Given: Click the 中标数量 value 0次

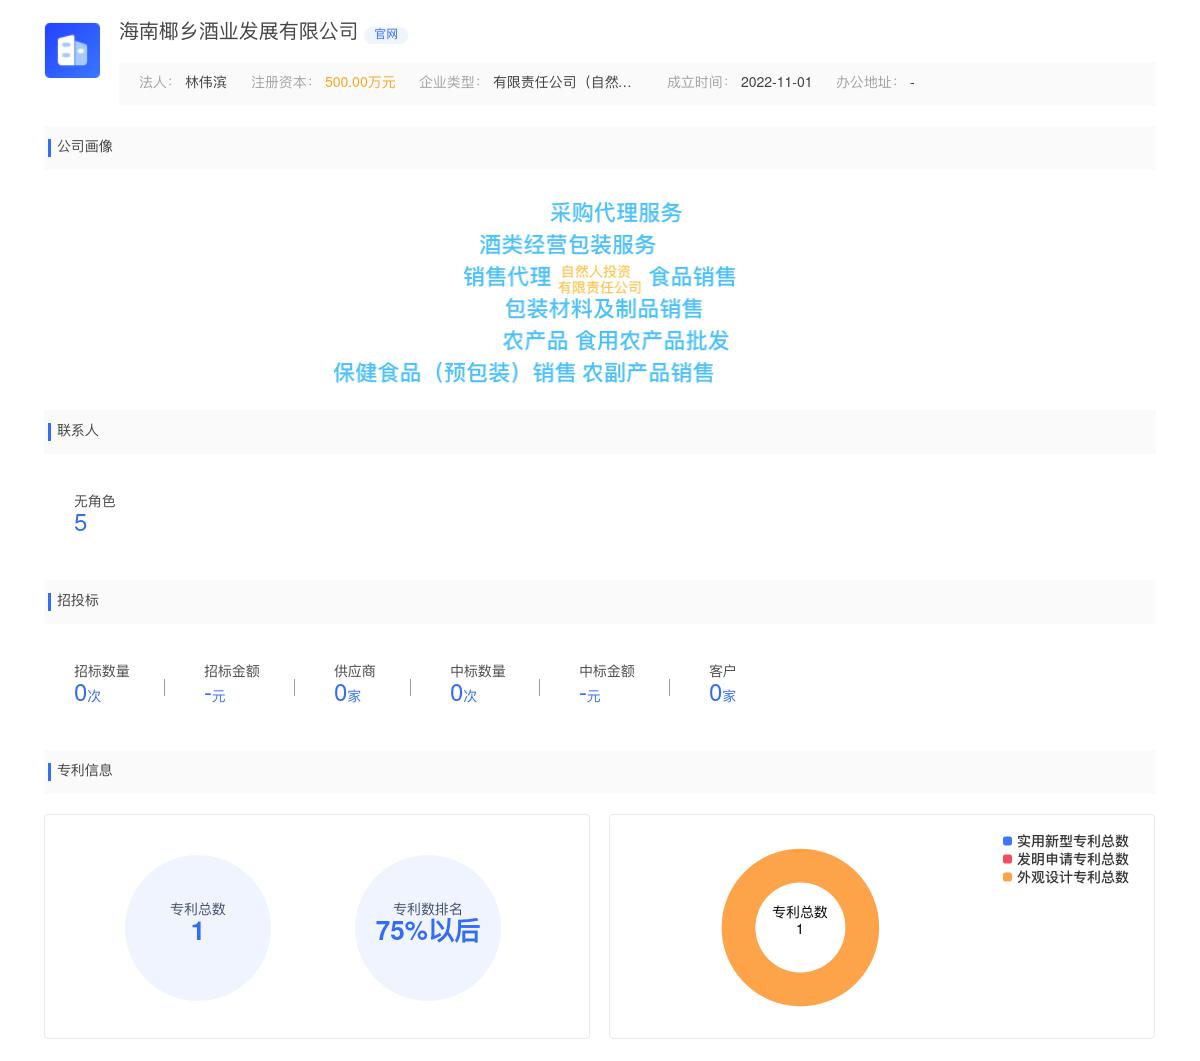Looking at the screenshot, I should click(464, 694).
